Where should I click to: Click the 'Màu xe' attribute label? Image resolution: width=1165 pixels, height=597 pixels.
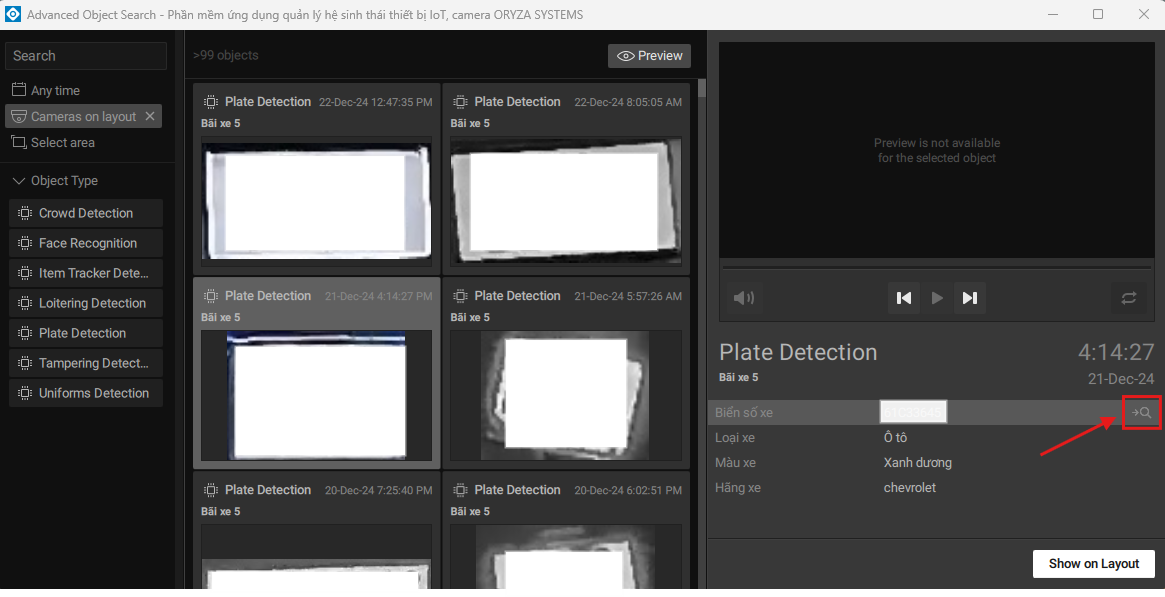[736, 463]
